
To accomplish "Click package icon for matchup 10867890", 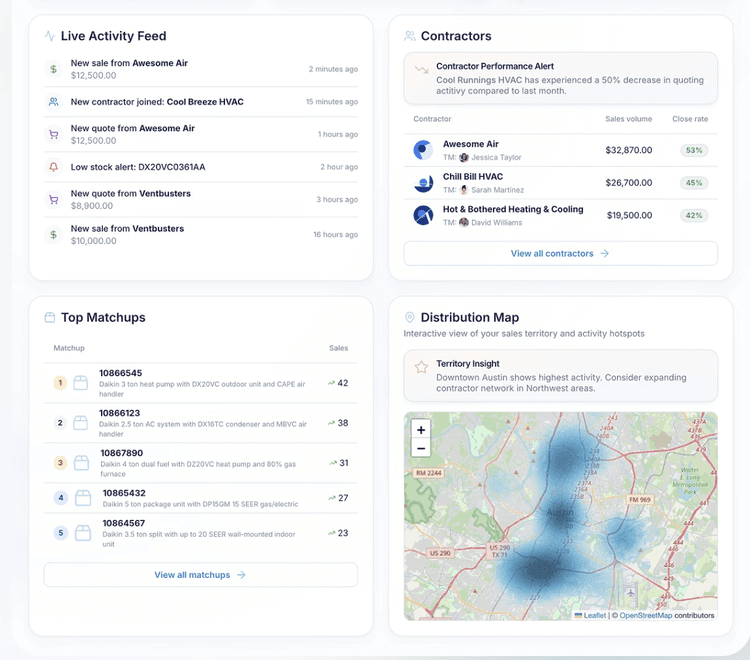I will 81,463.
